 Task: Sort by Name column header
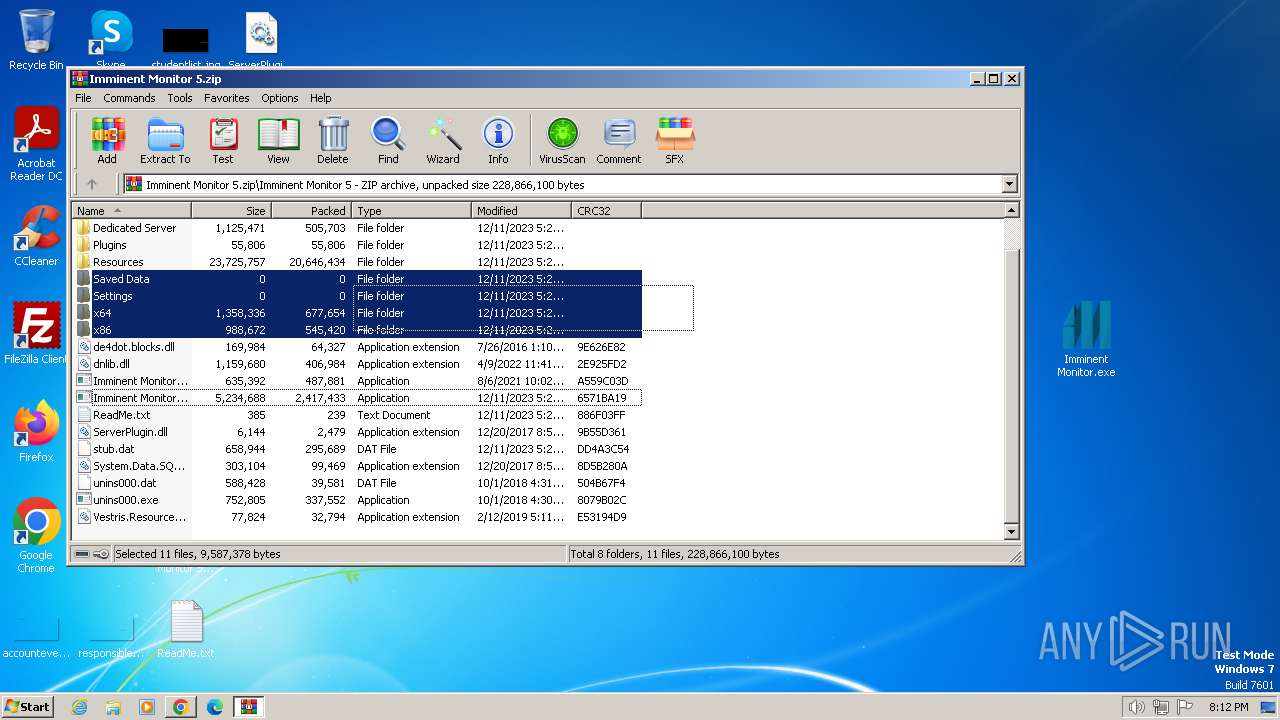coord(132,210)
